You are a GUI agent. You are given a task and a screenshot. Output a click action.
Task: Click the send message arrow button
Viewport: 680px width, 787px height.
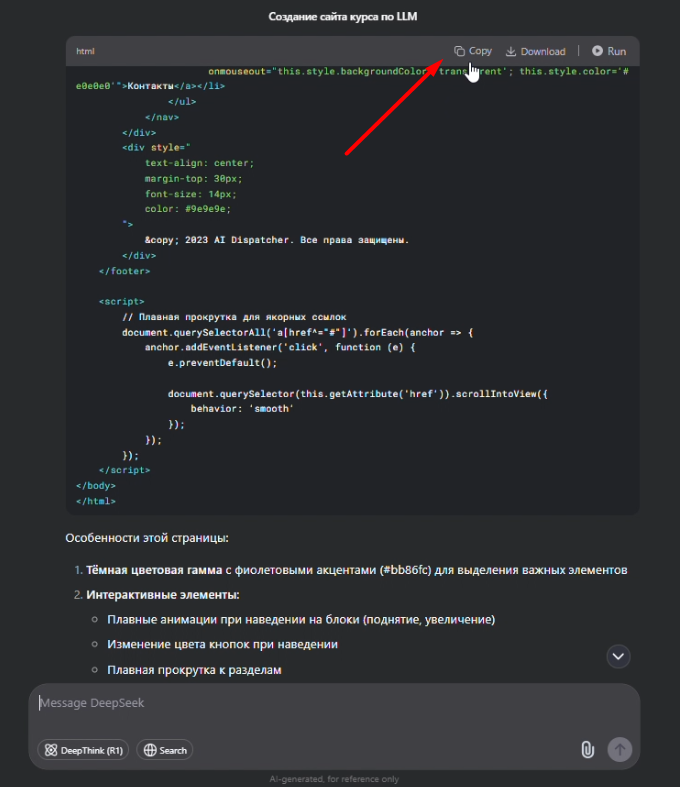pyautogui.click(x=620, y=749)
